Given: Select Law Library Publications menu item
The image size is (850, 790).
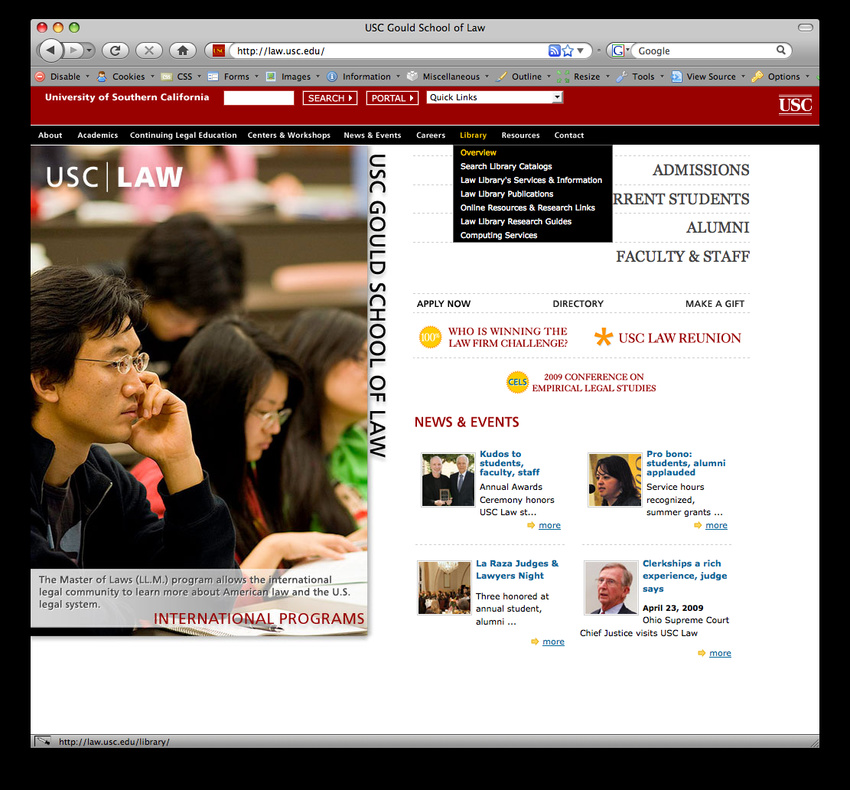Looking at the screenshot, I should [506, 194].
